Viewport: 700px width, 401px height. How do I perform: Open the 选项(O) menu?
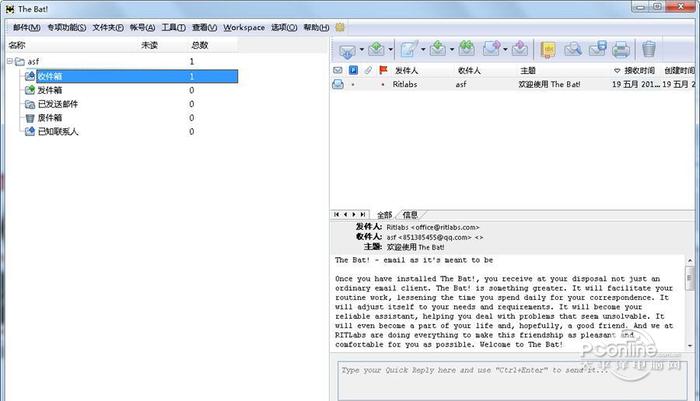(284, 28)
